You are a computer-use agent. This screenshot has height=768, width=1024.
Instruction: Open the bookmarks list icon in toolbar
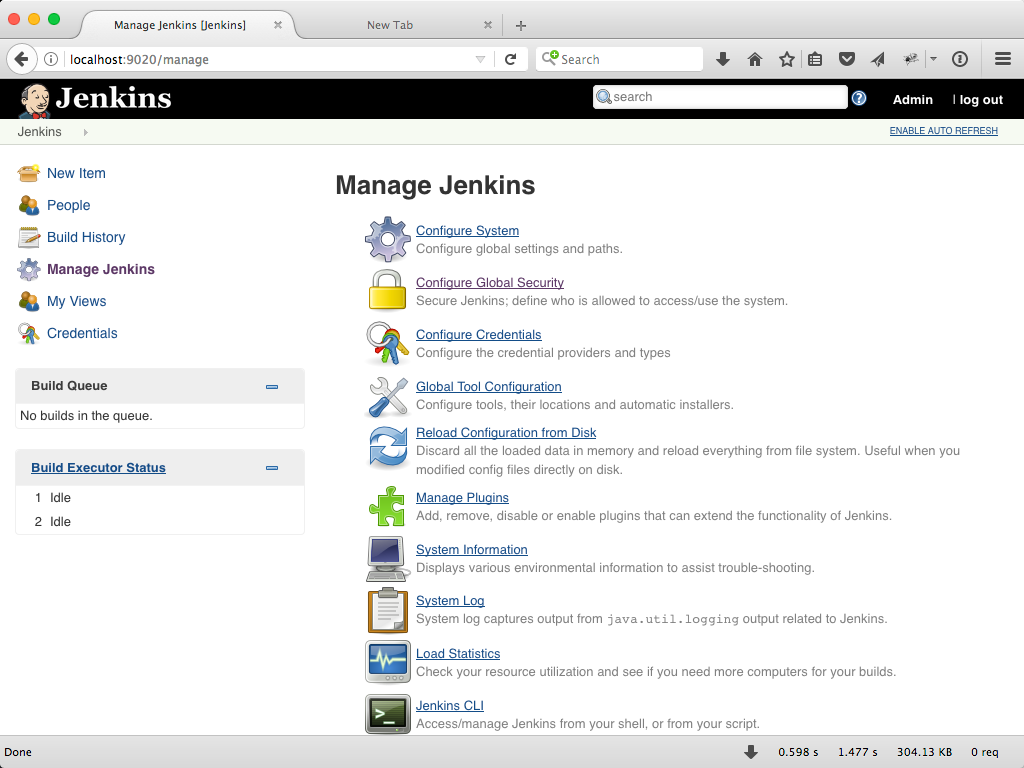tap(815, 59)
